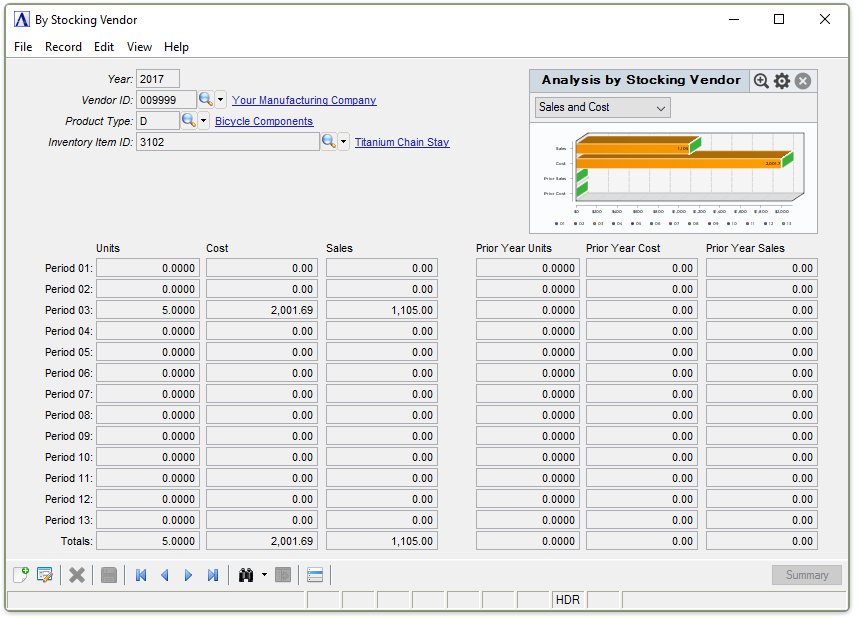Viewport: 858px width, 620px height.
Task: Click the New record icon
Action: [20, 575]
